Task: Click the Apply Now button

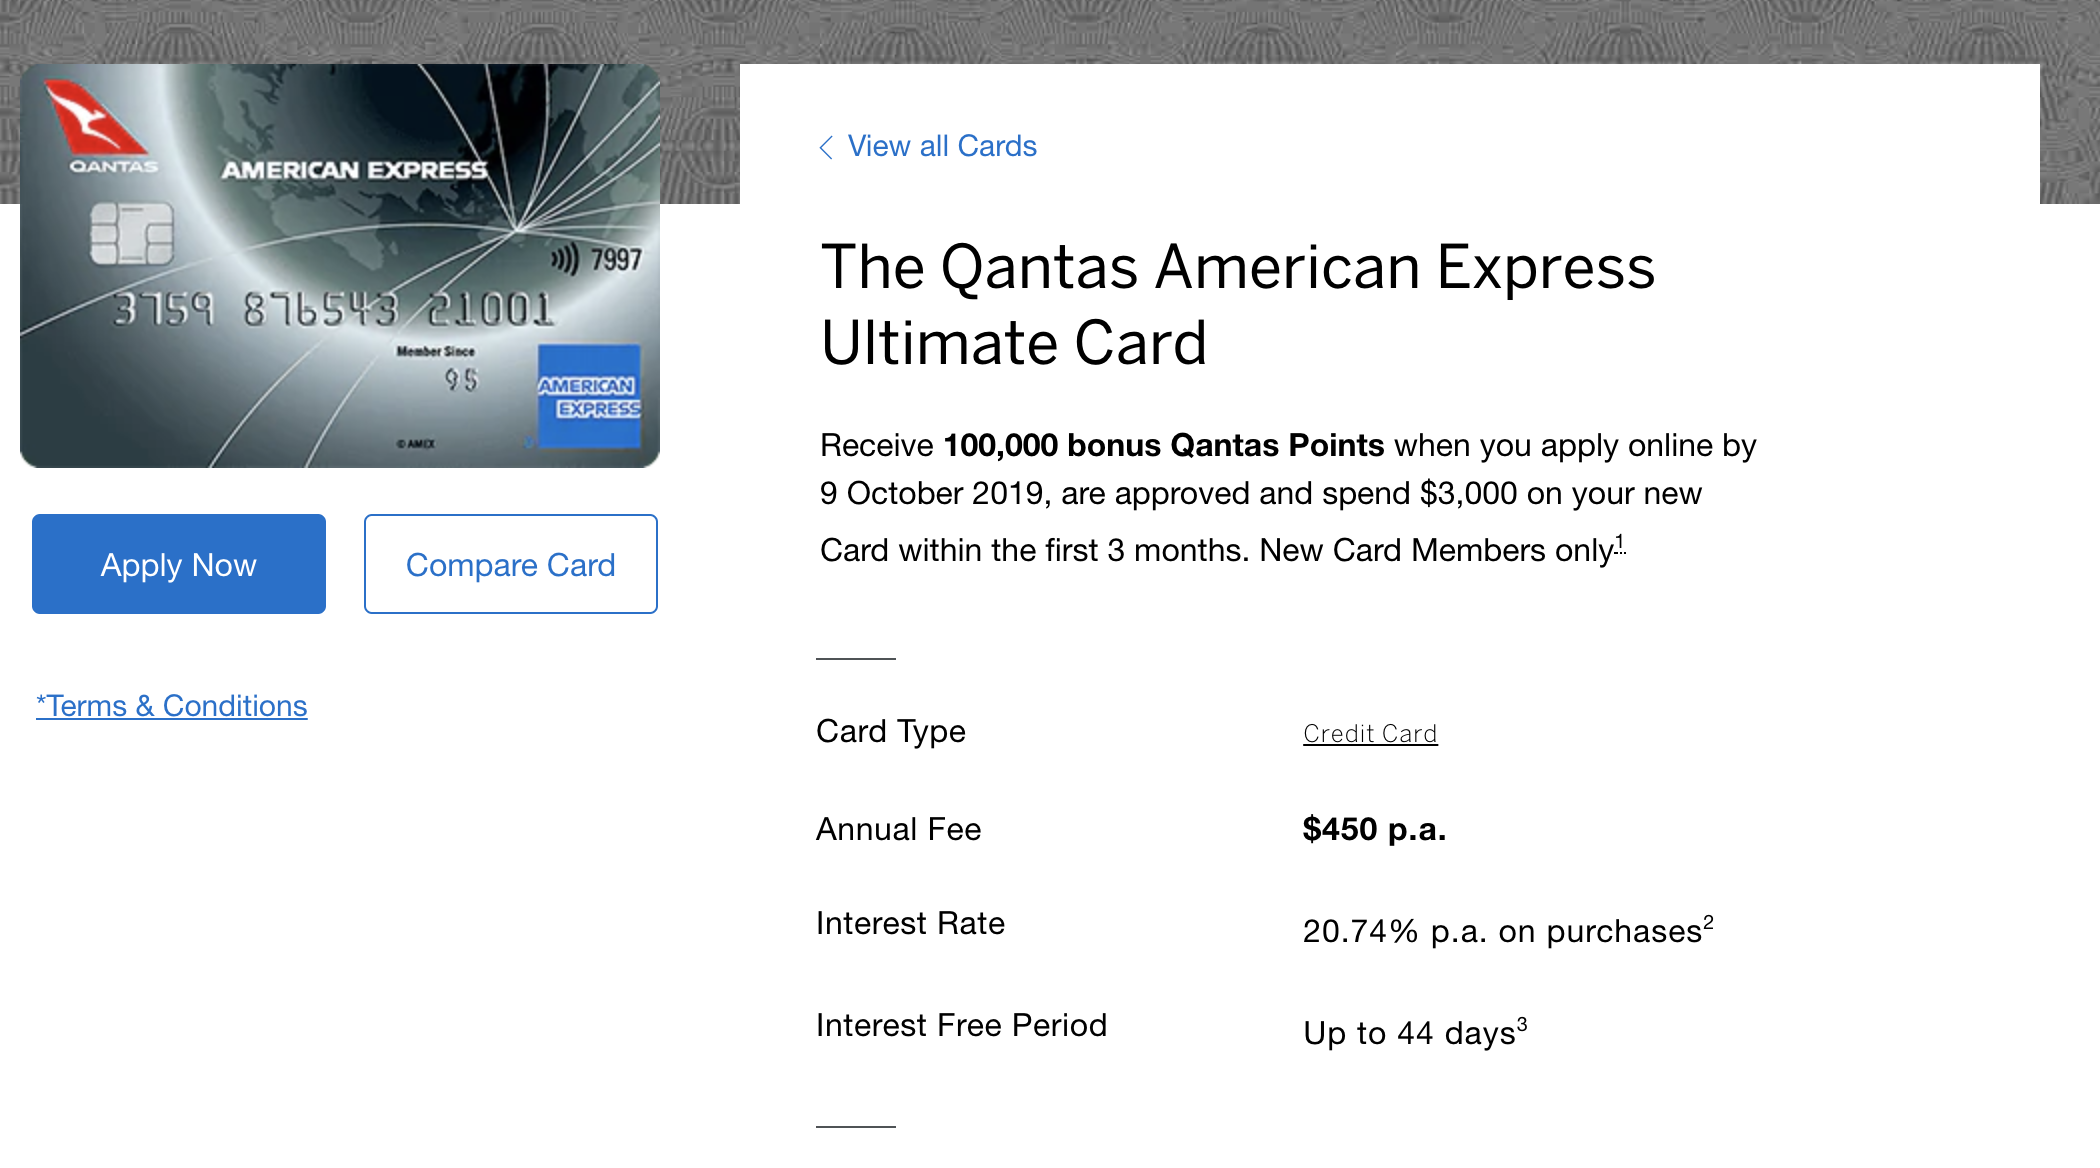Action: click(179, 564)
